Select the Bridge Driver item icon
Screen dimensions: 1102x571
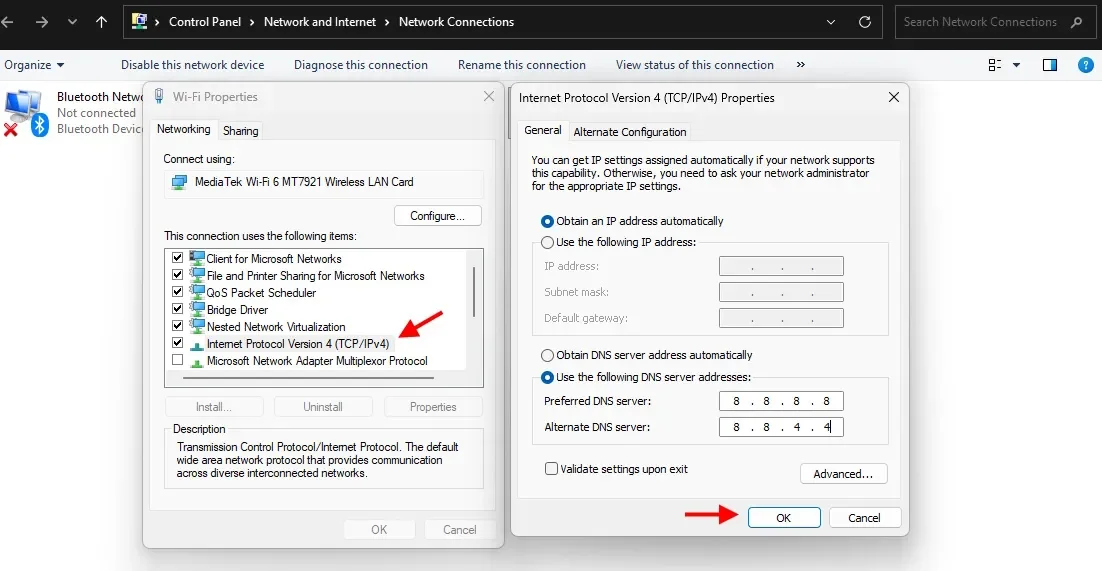(x=197, y=308)
